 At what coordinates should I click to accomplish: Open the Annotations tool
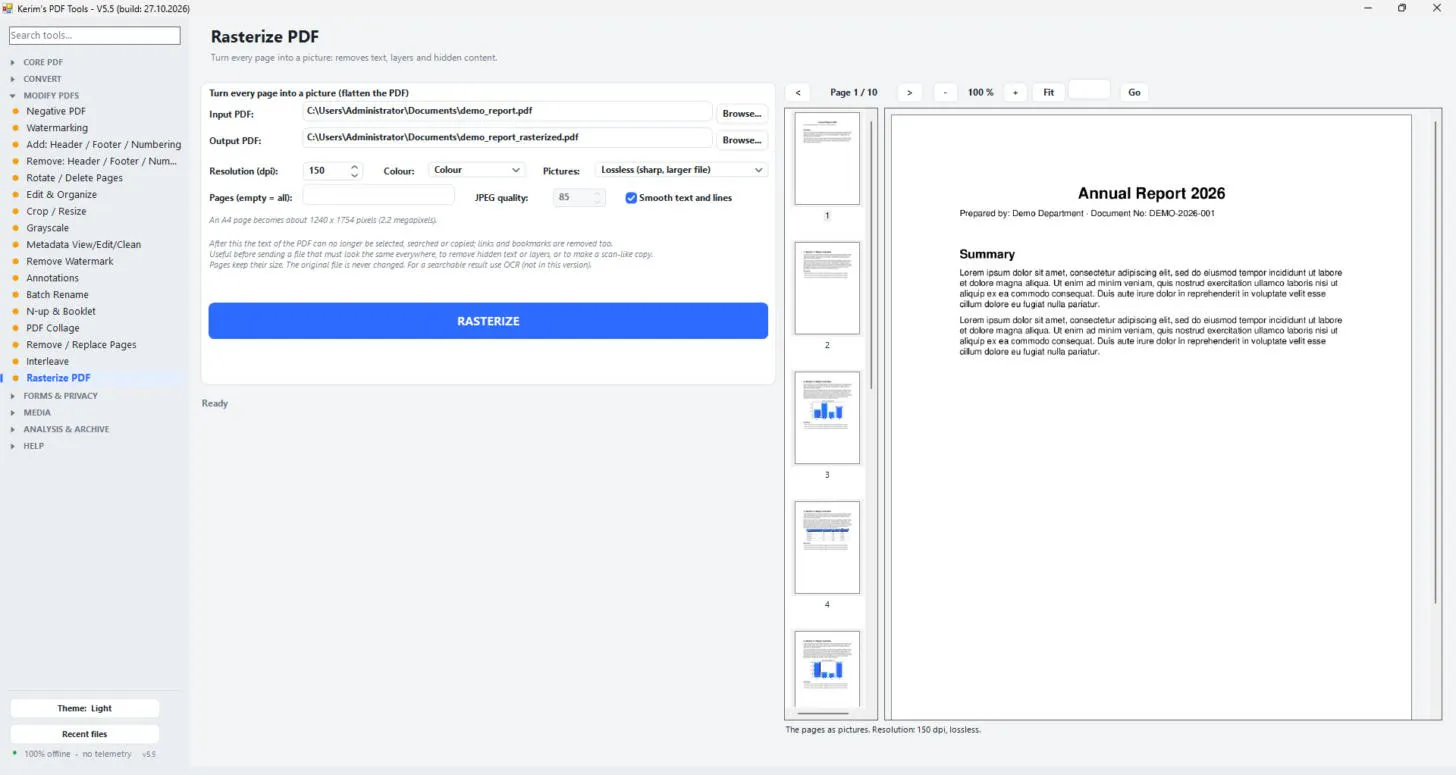click(53, 278)
